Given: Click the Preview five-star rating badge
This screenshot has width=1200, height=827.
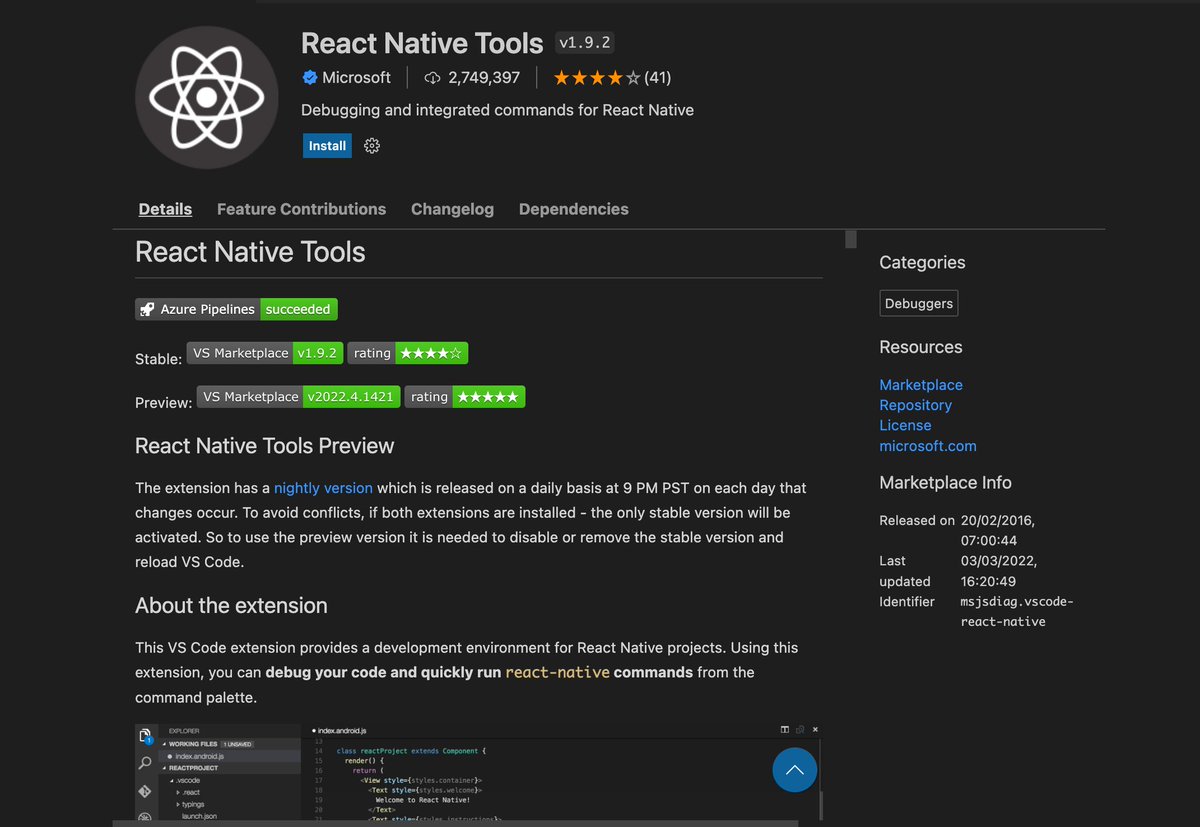Looking at the screenshot, I should [465, 397].
